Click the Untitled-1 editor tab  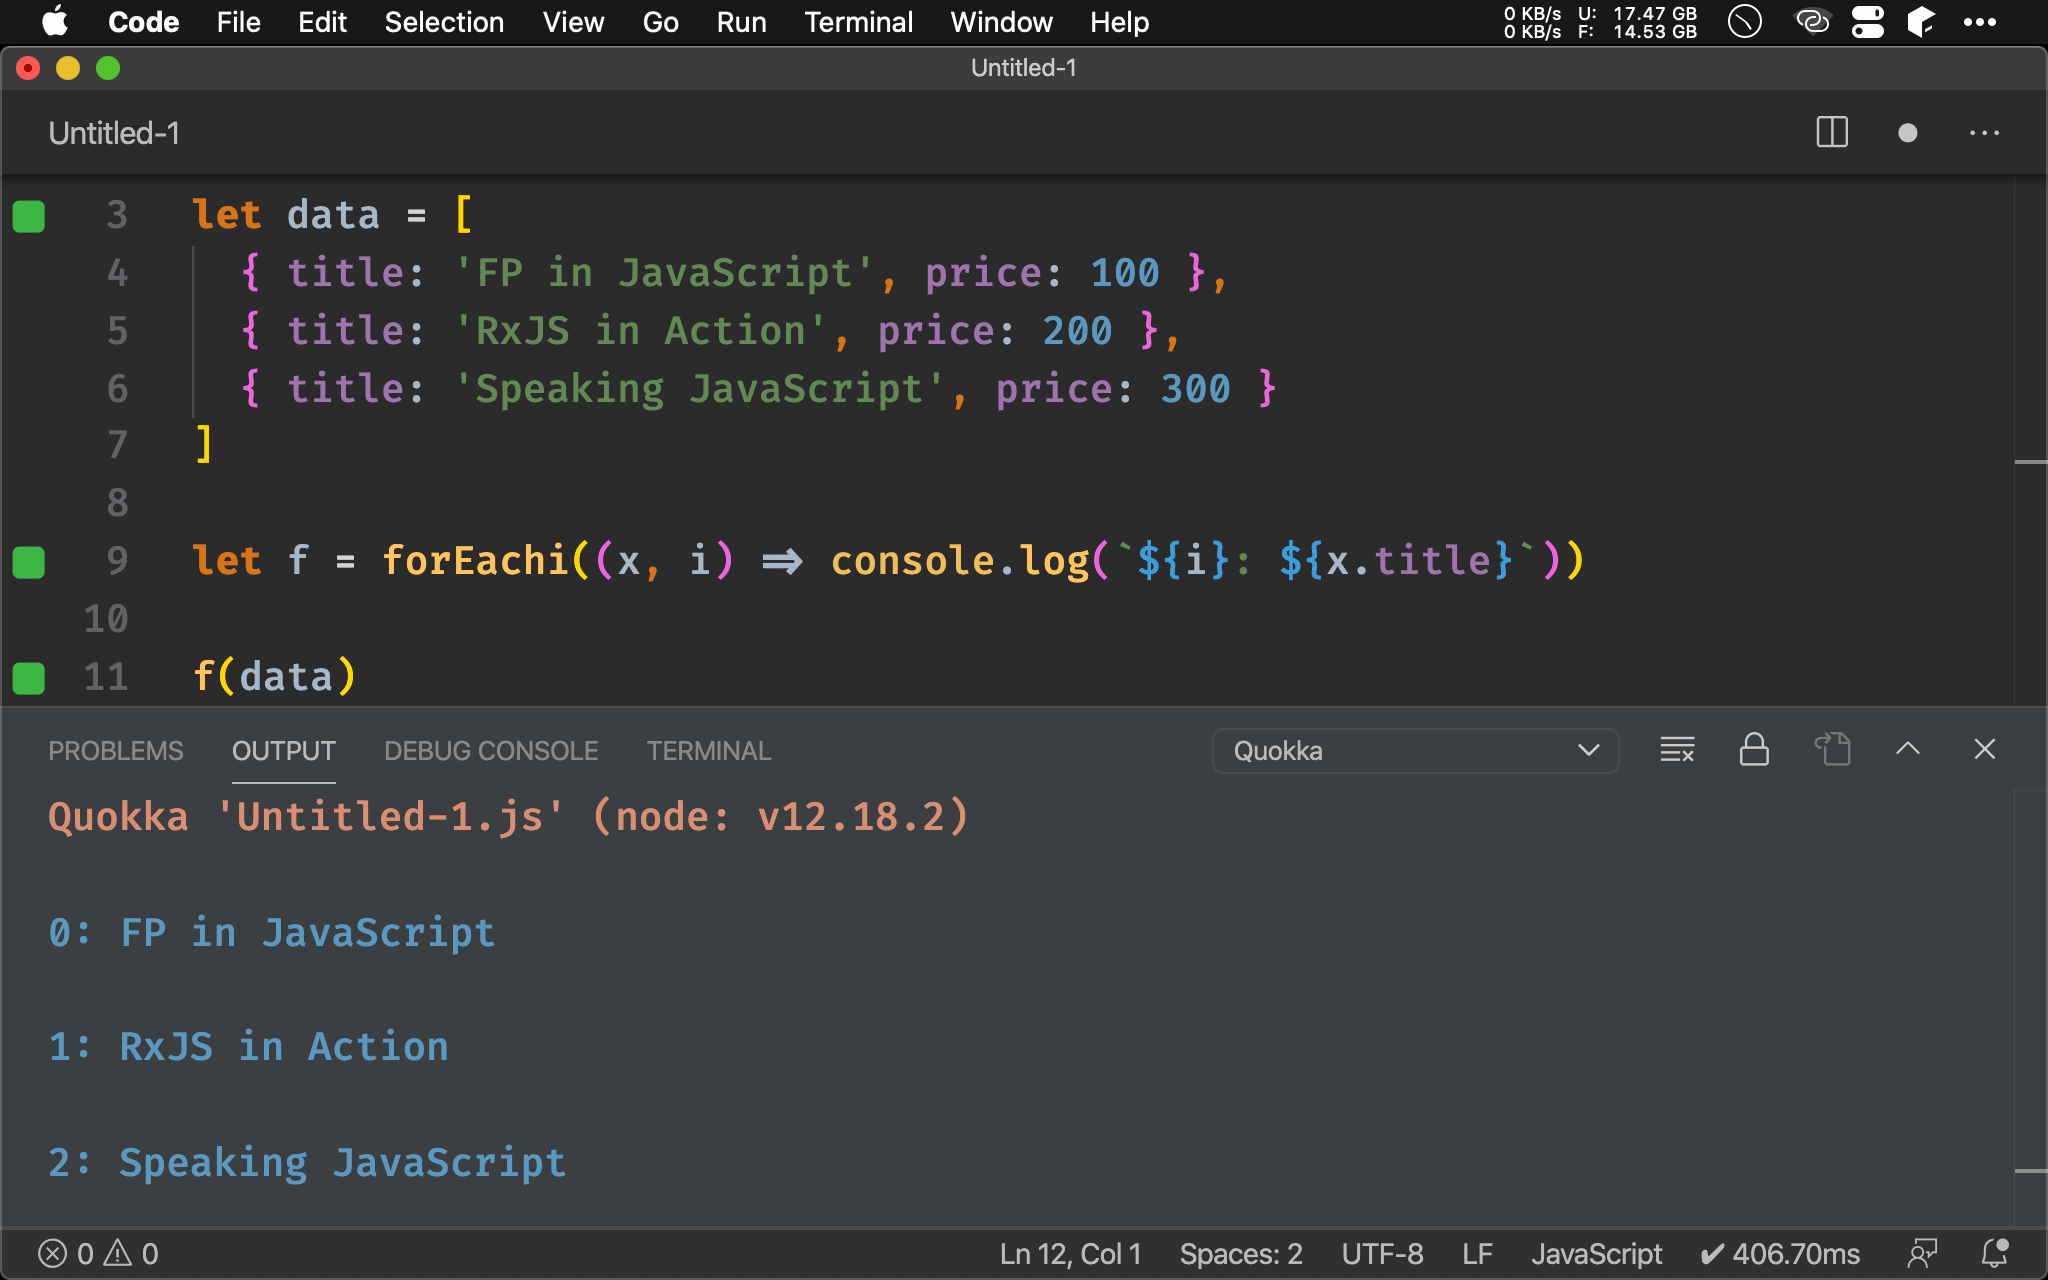point(114,133)
